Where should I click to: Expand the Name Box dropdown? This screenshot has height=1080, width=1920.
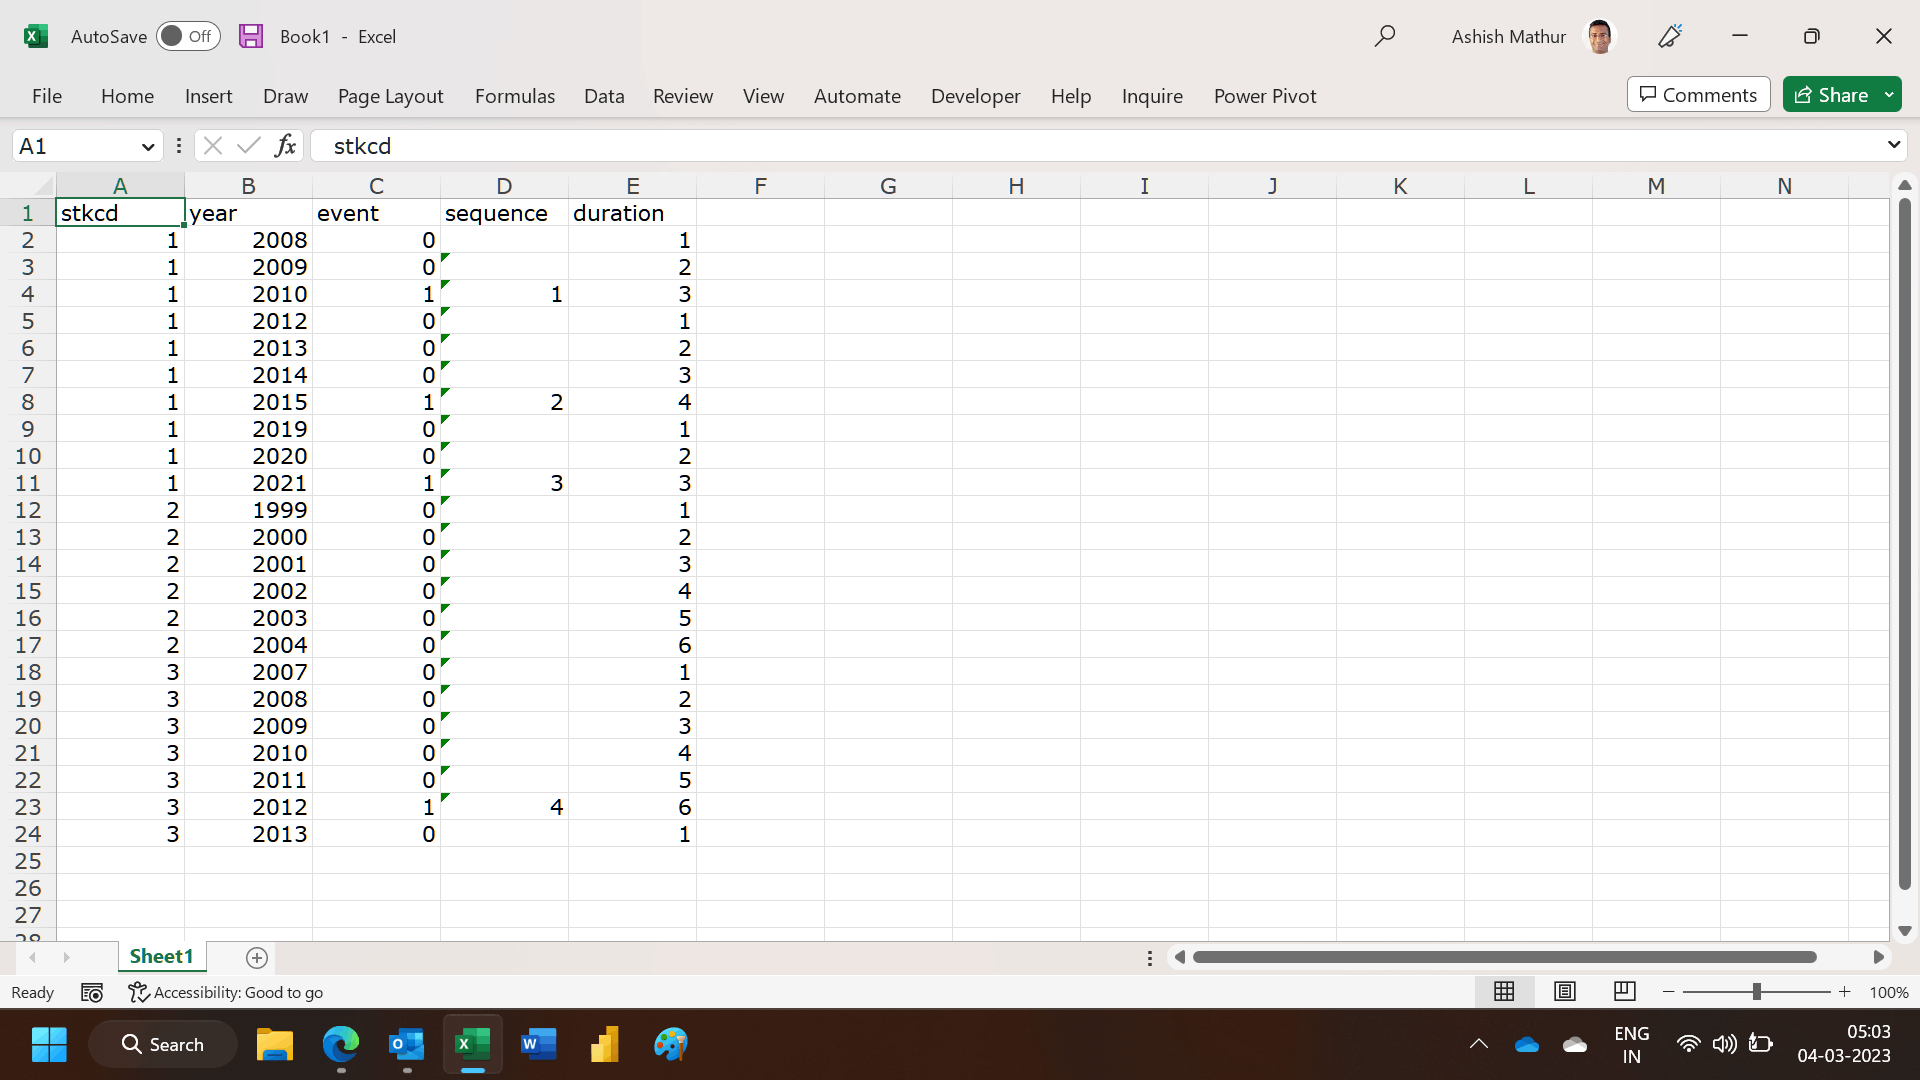(x=148, y=146)
